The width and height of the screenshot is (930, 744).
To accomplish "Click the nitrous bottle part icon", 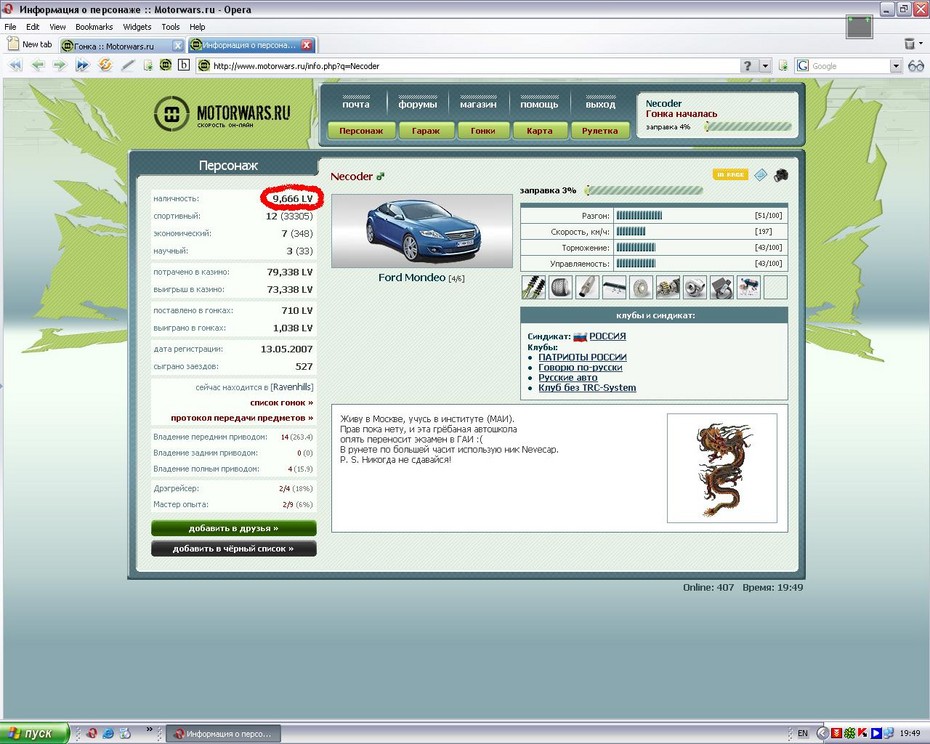I will point(749,287).
